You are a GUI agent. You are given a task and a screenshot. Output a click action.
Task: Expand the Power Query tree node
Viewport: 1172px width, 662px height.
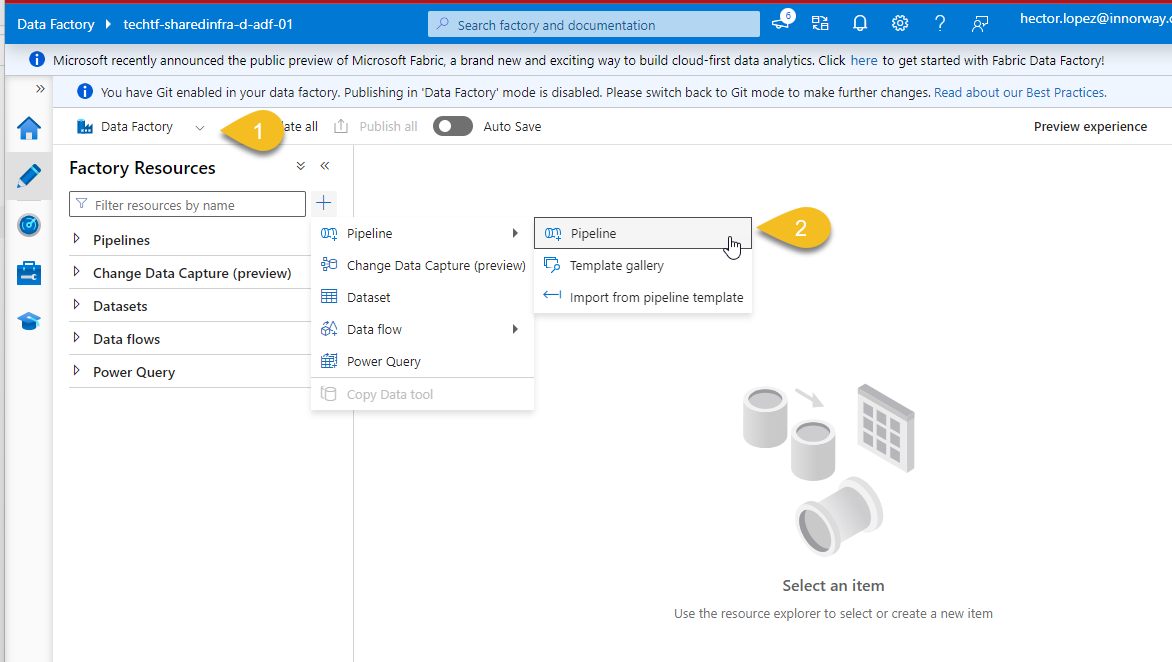point(76,371)
